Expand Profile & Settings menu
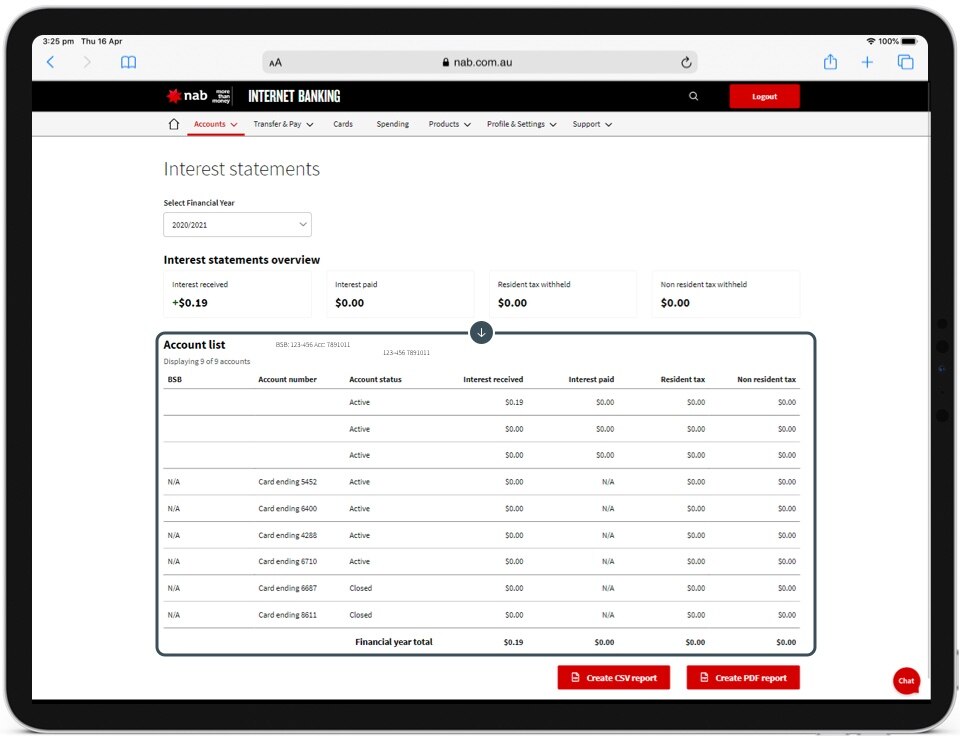 521,125
